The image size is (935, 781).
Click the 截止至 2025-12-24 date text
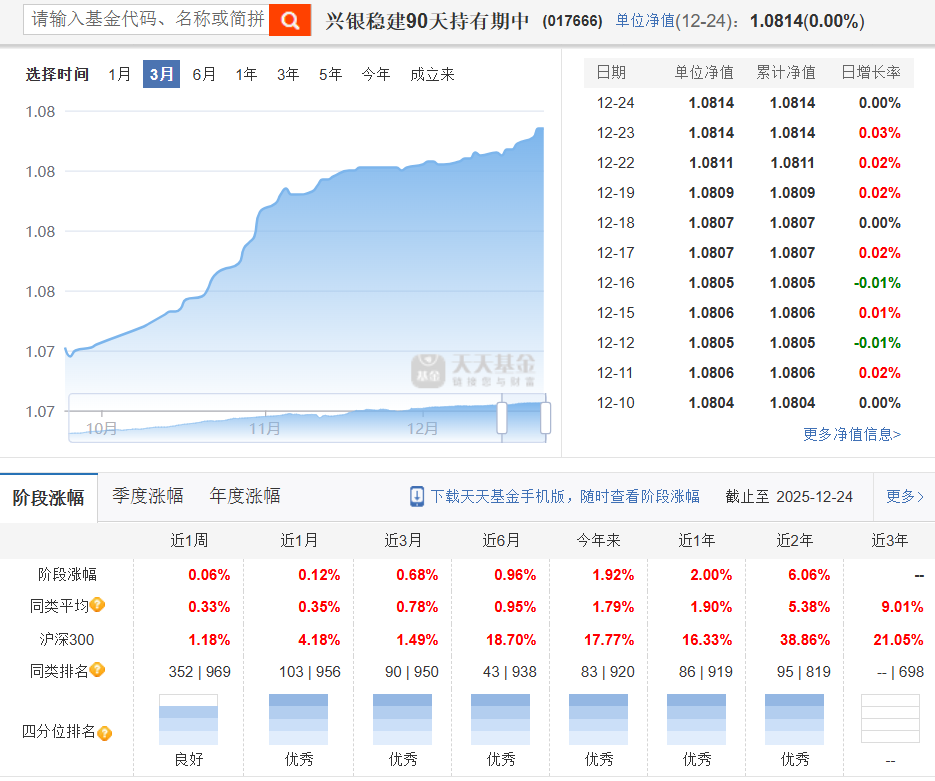(x=789, y=497)
